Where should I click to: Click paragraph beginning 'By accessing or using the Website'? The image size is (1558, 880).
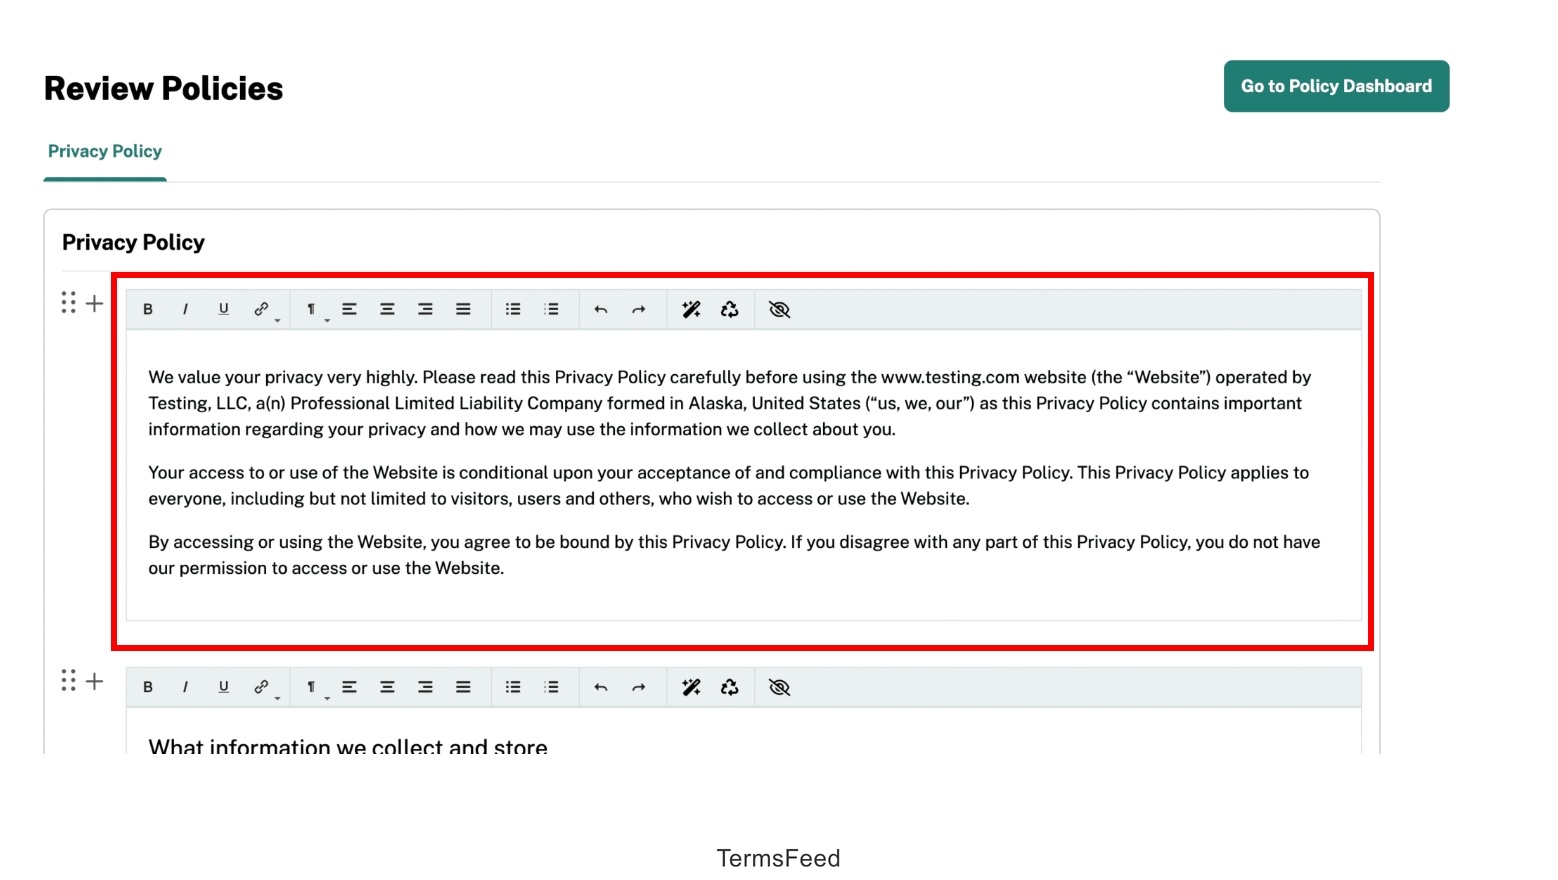[734, 555]
